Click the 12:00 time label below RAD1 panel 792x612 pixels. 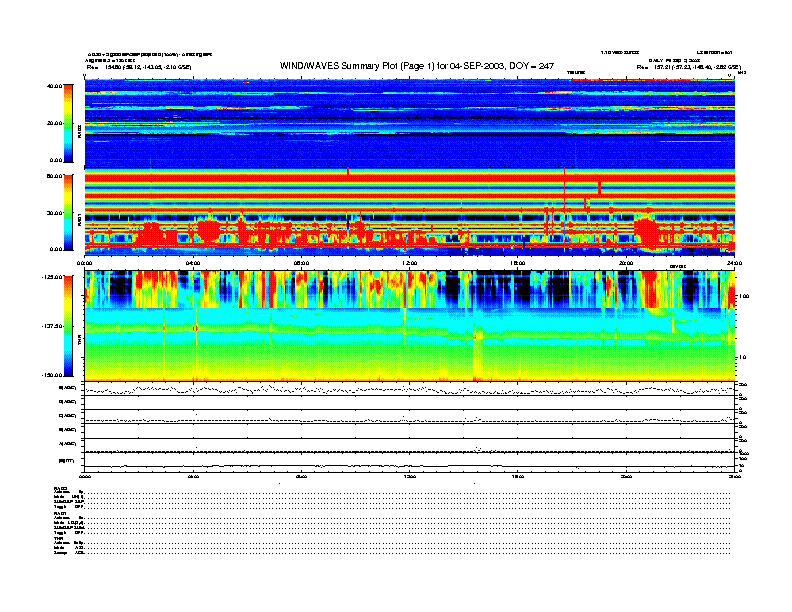(410, 263)
